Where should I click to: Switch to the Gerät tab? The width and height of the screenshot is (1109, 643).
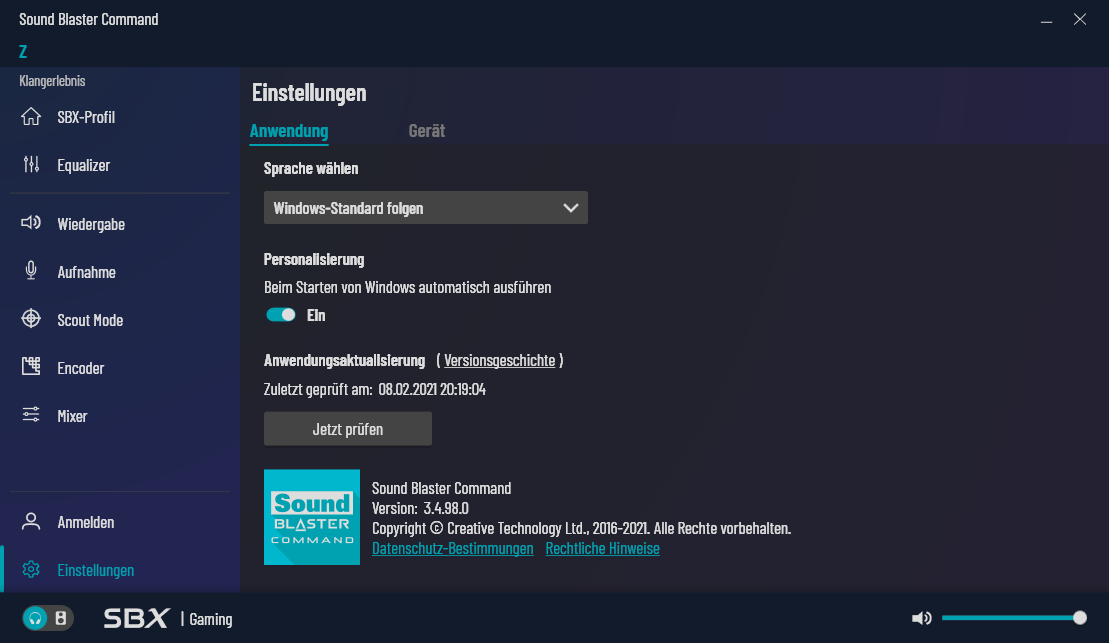point(426,131)
